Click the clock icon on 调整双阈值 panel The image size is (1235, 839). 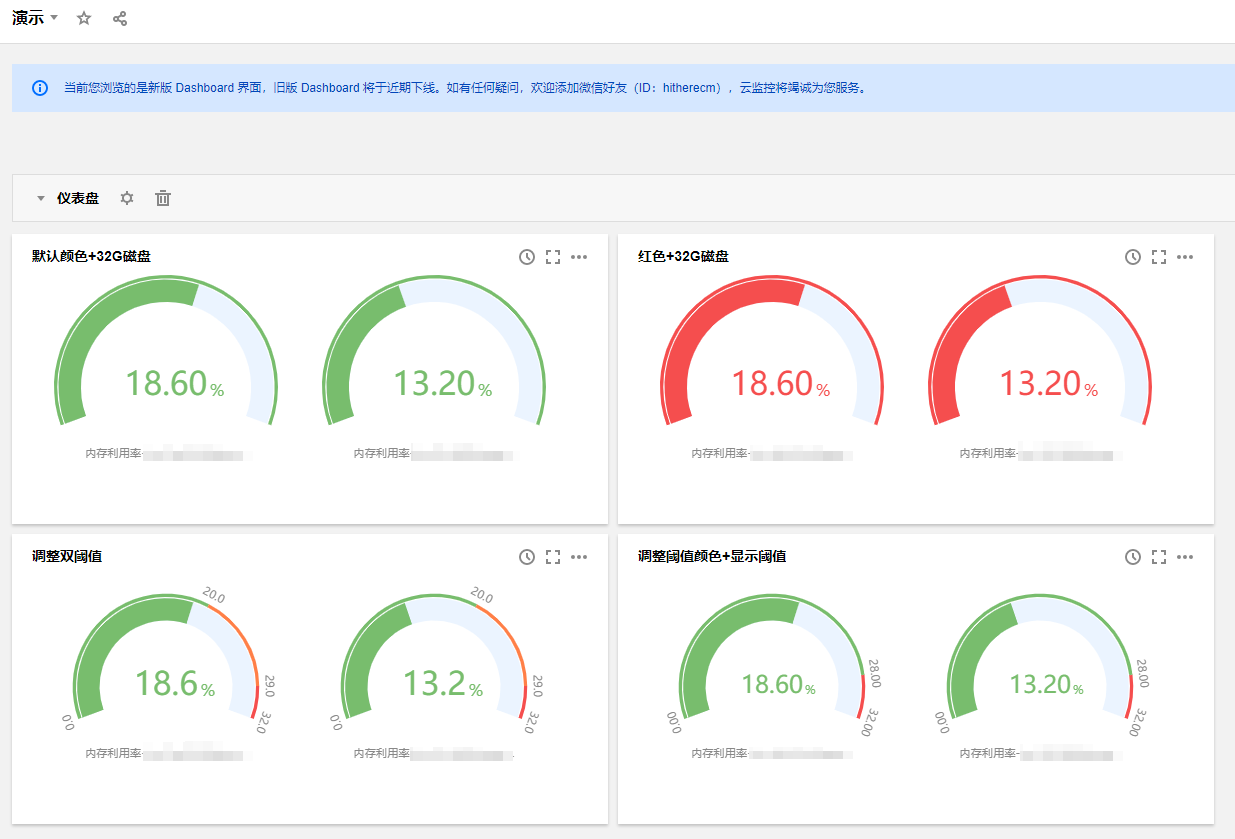(x=527, y=557)
